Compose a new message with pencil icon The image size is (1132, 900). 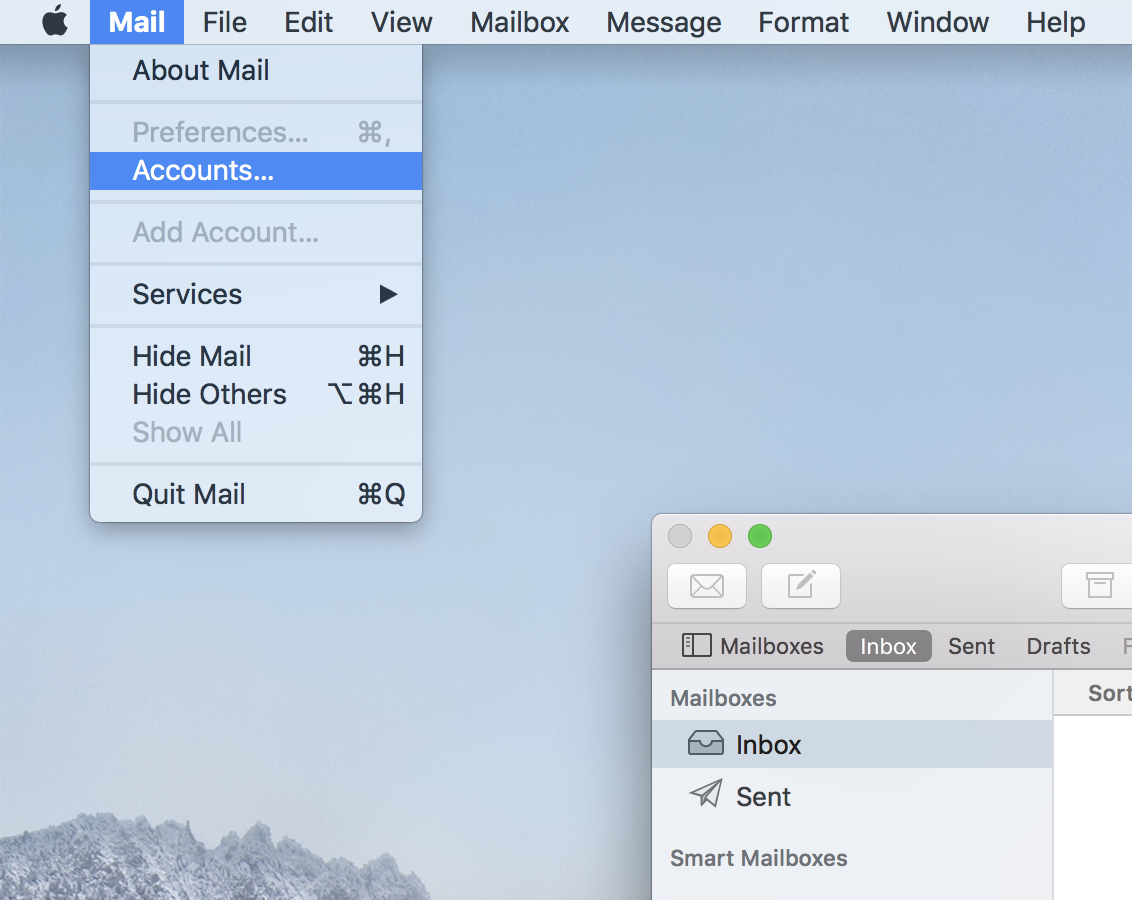pyautogui.click(x=801, y=585)
